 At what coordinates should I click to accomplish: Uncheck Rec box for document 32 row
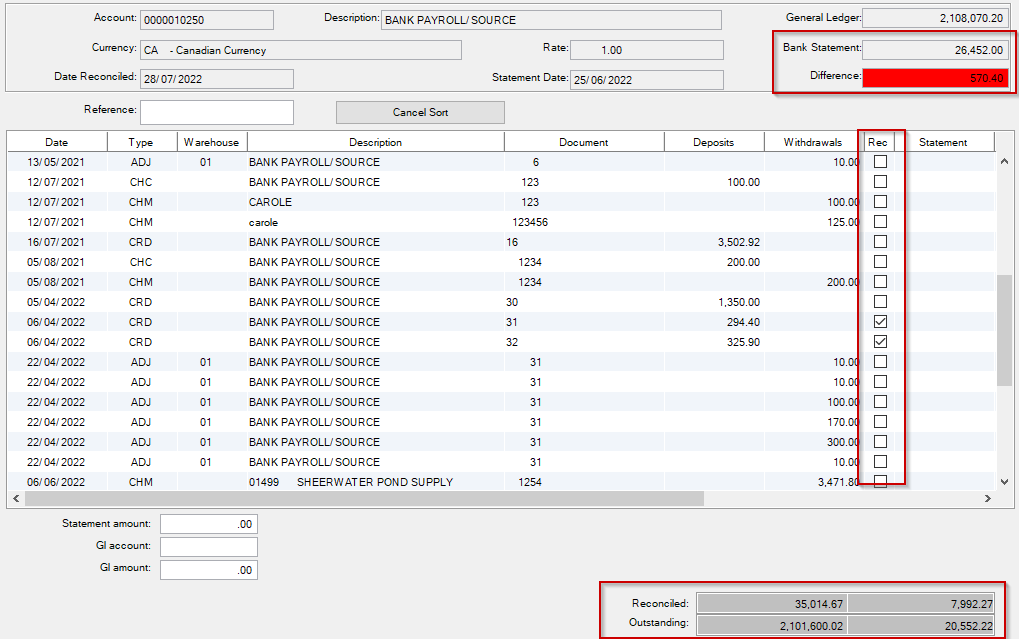click(x=881, y=342)
